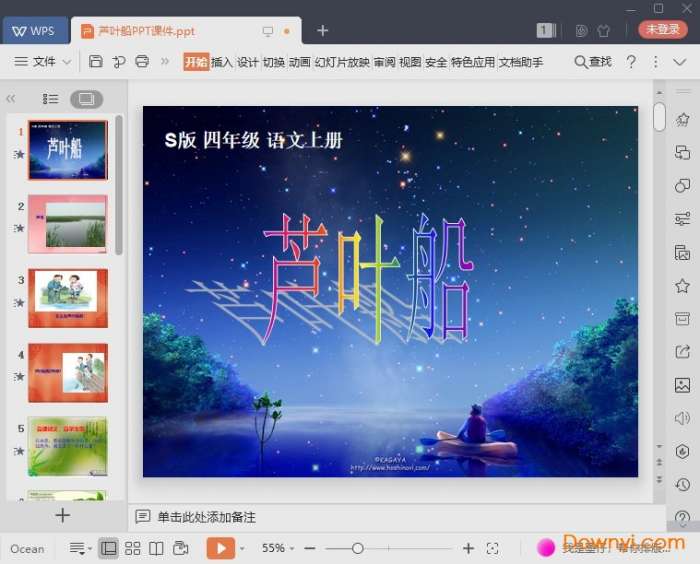Open help with the question mark icon
700x564 pixels.
(631, 62)
